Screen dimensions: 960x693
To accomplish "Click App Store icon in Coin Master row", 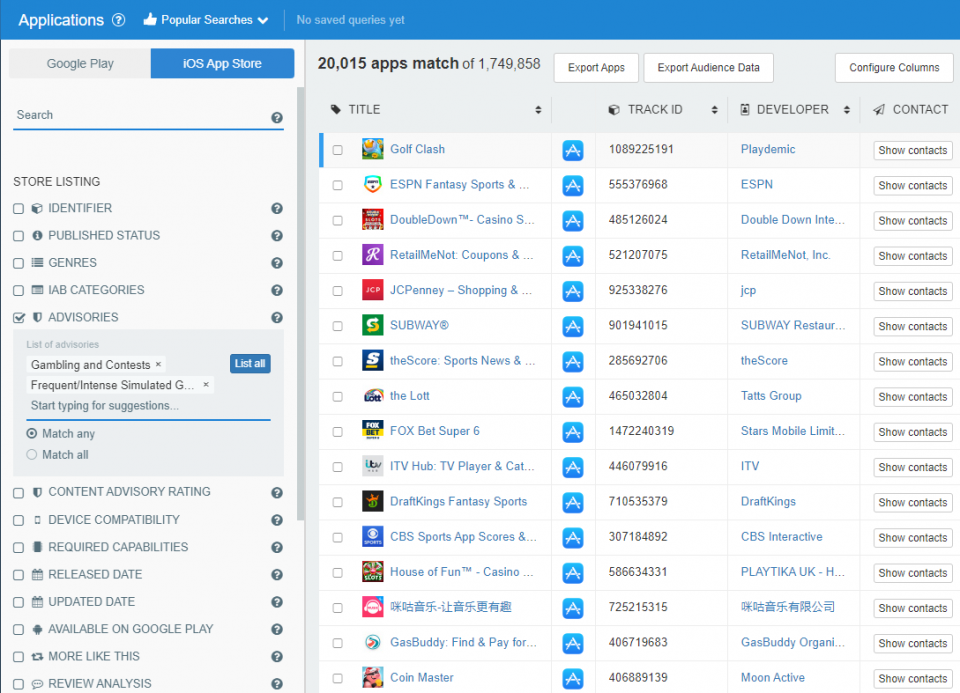I will (x=572, y=679).
